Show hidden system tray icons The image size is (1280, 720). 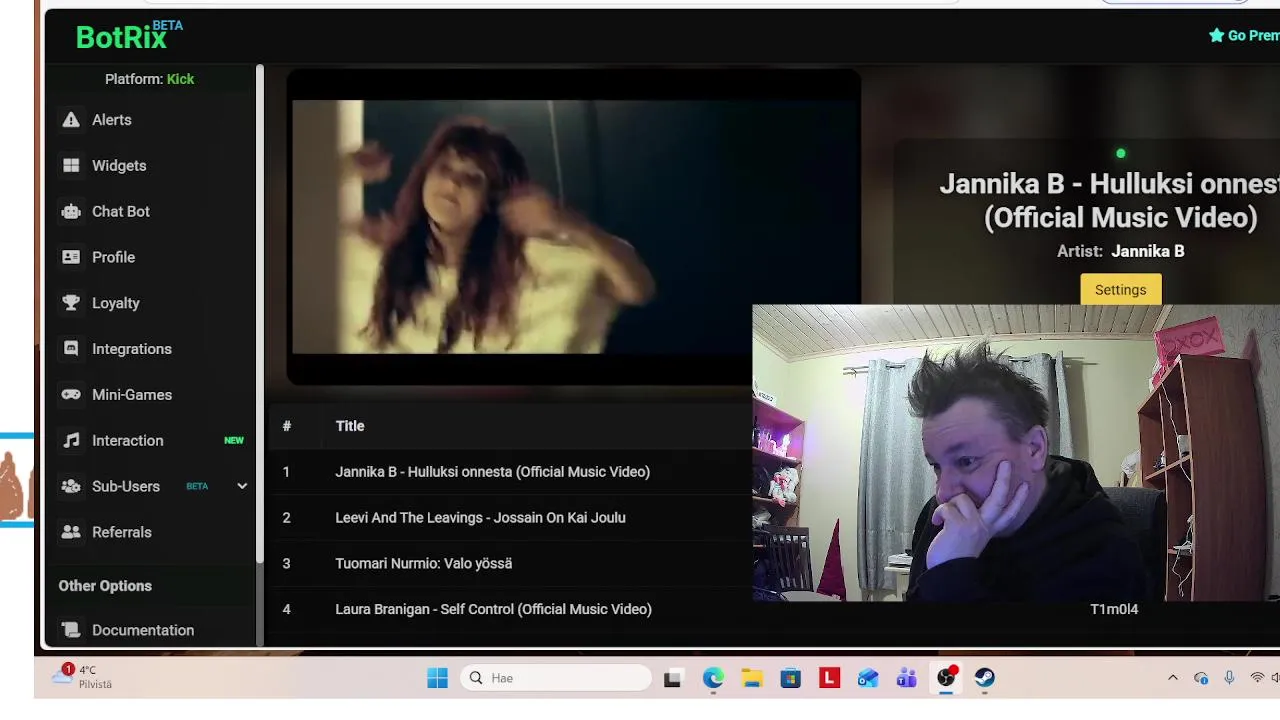point(1173,678)
